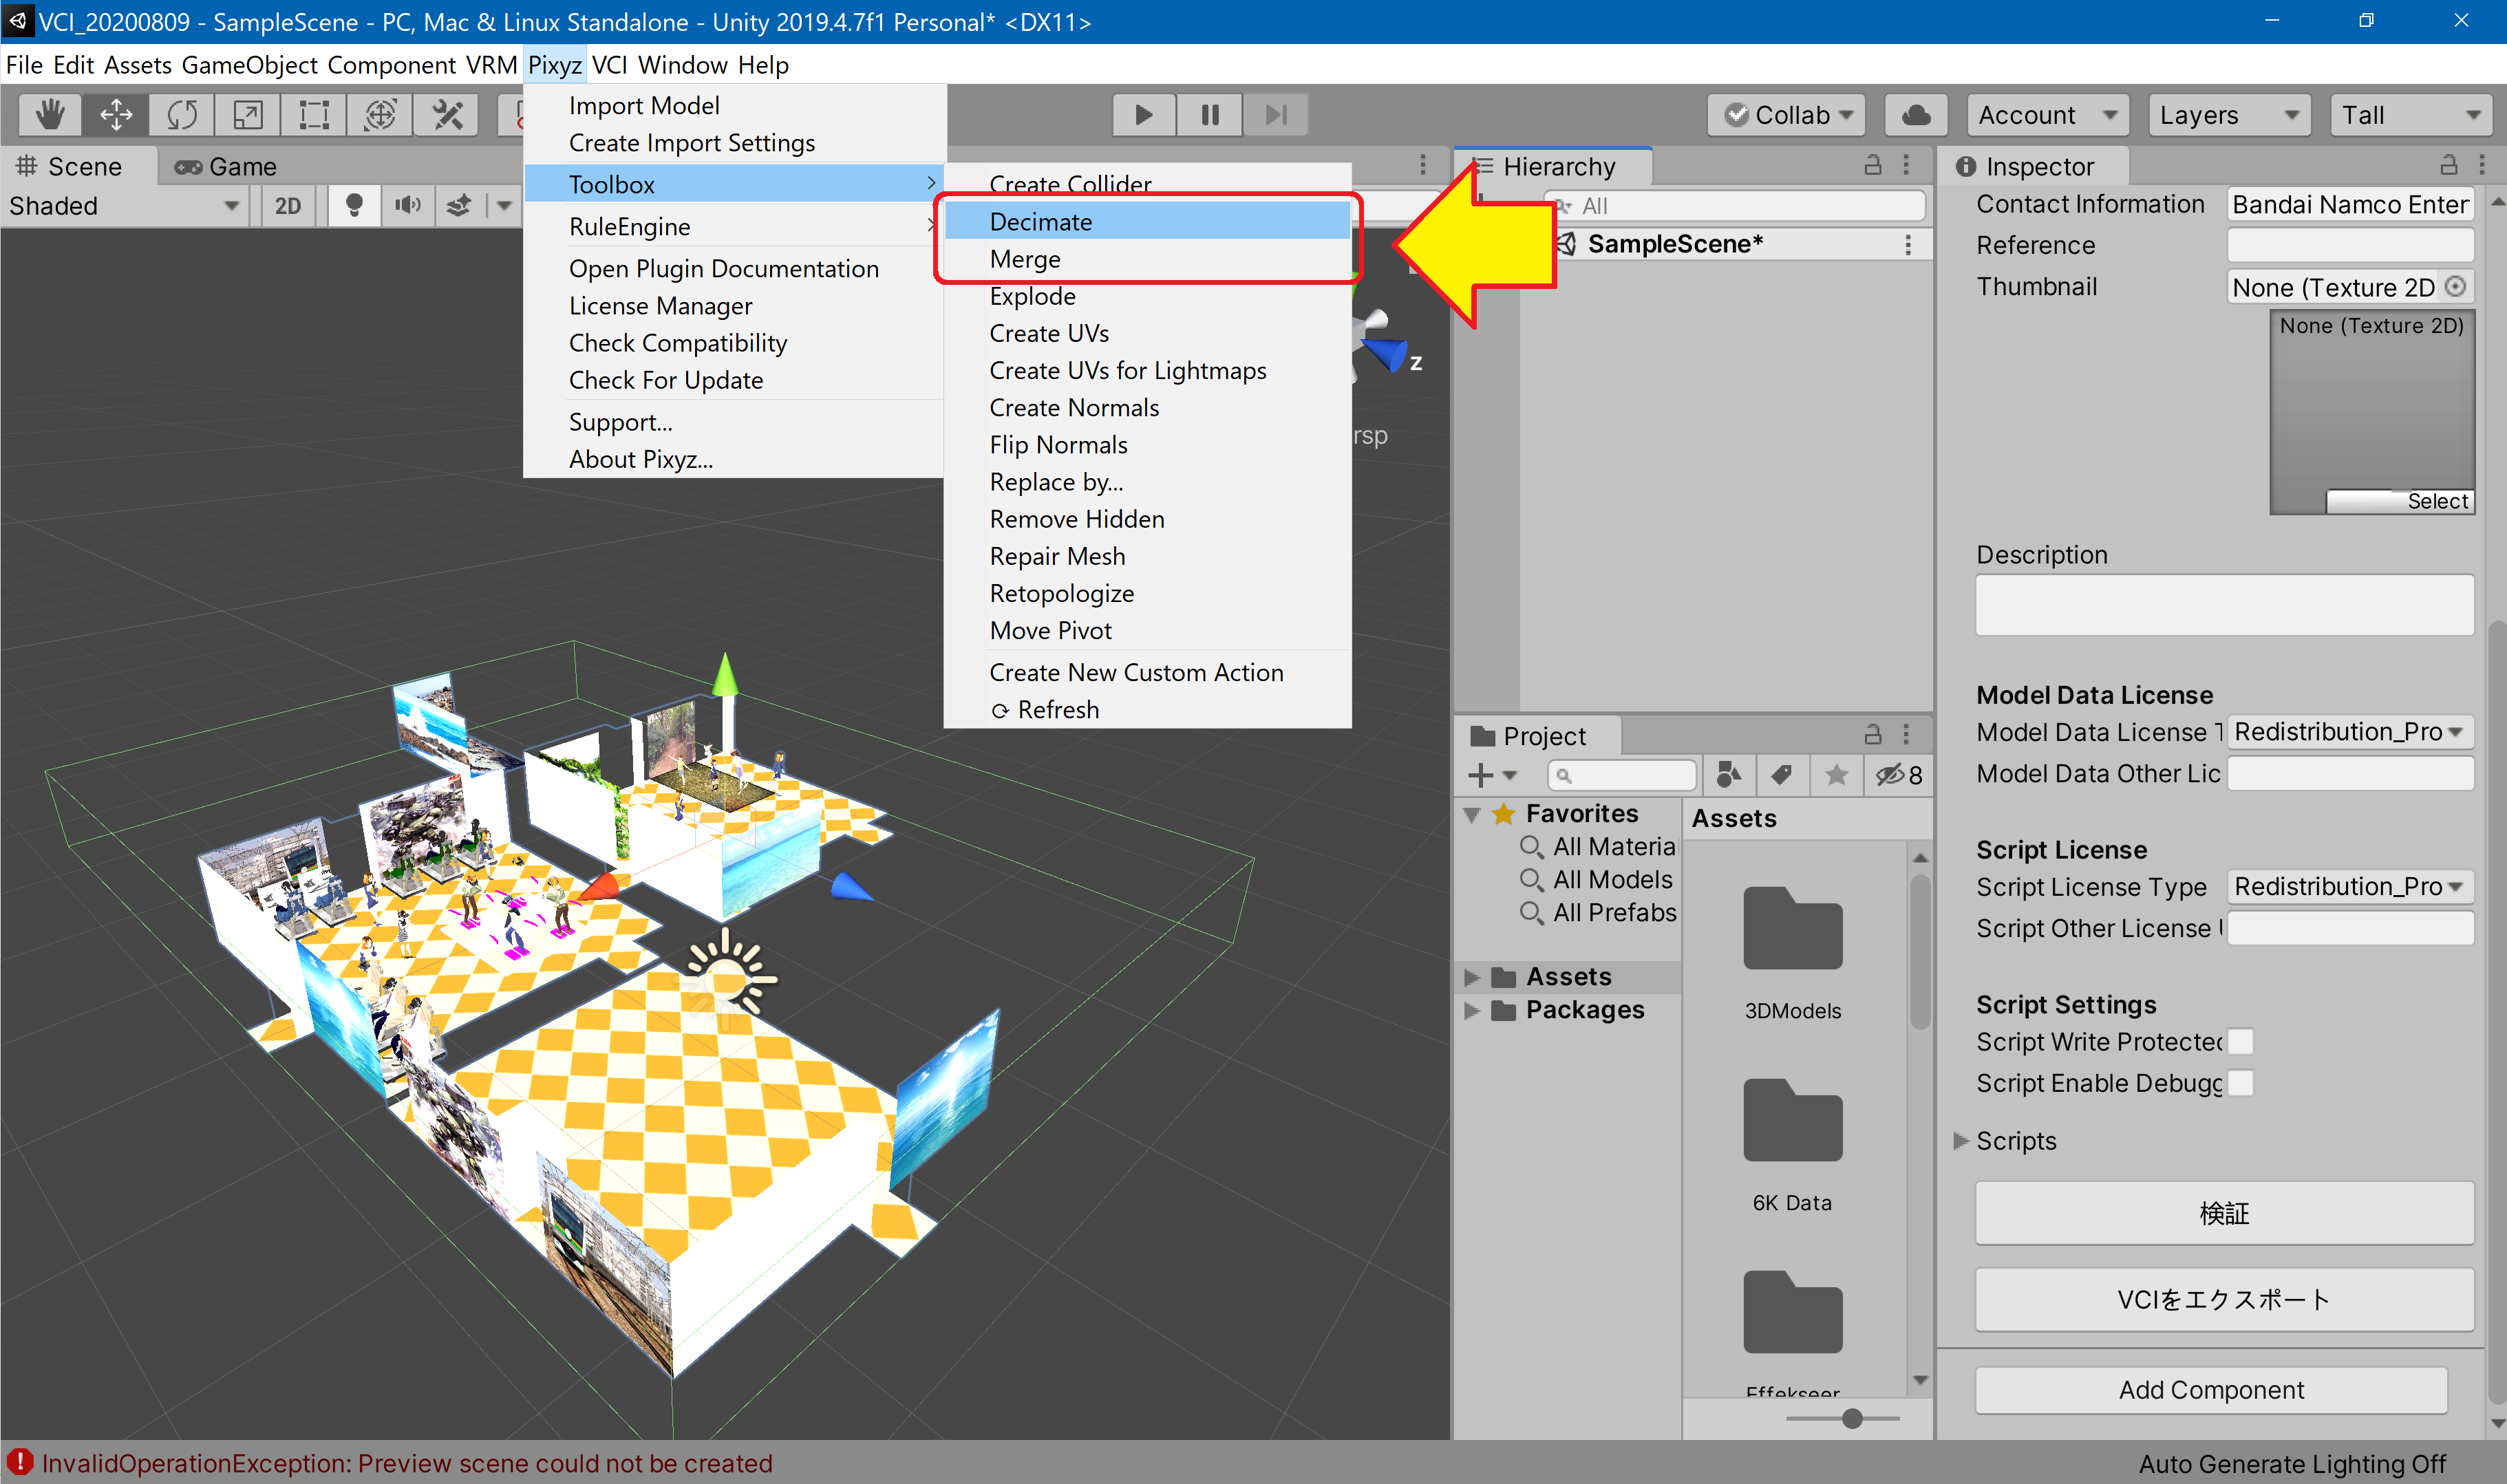
Task: Open Script License Type dropdown
Action: tap(2350, 887)
